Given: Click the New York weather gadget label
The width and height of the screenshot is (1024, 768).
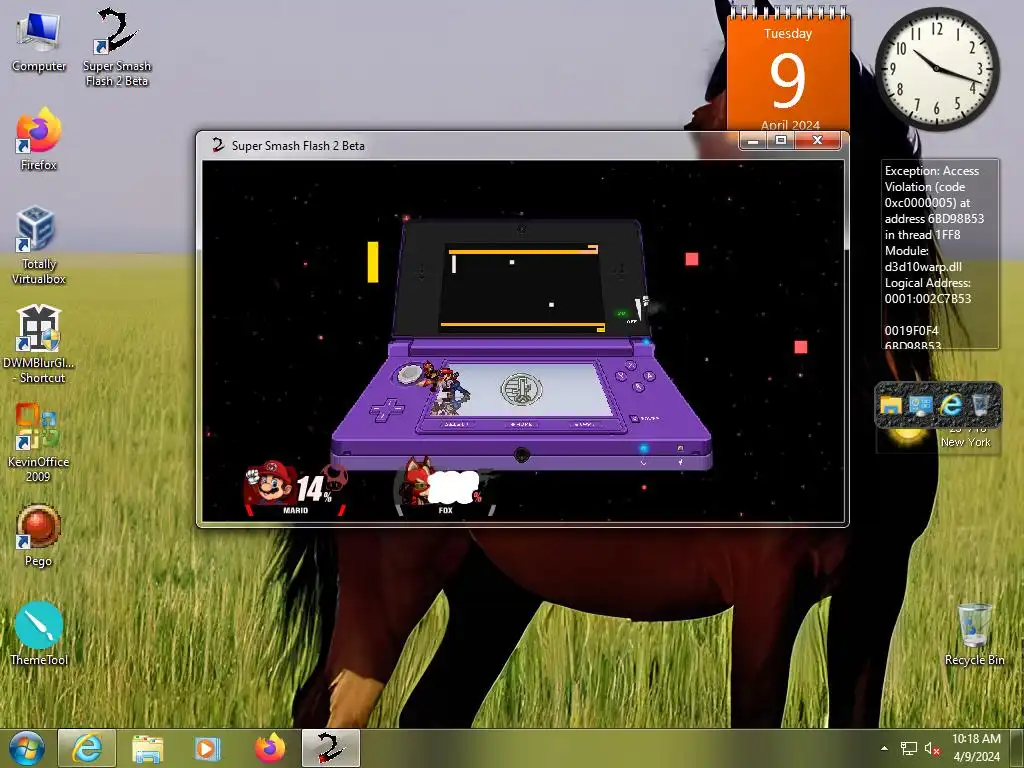Looking at the screenshot, I should click(x=965, y=442).
